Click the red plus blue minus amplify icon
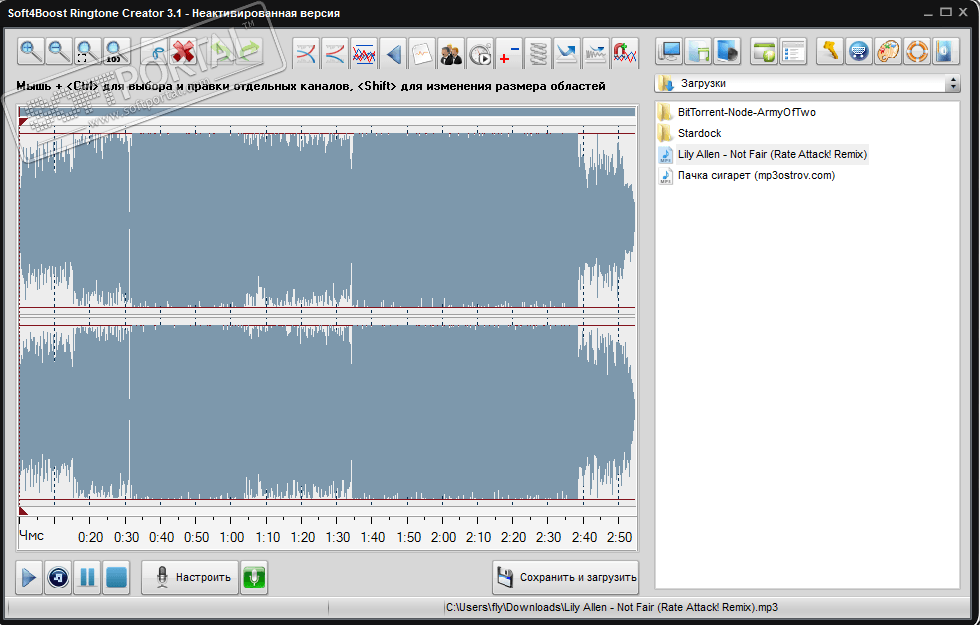 pos(509,53)
